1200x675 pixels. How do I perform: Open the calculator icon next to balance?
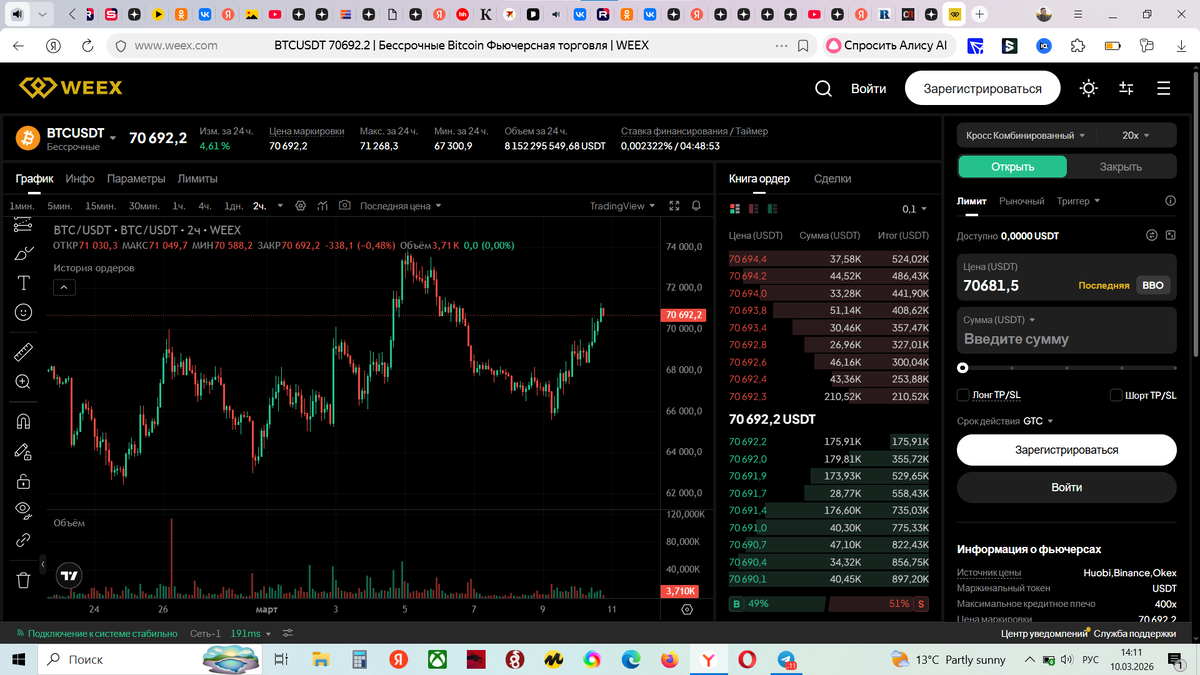[1170, 236]
